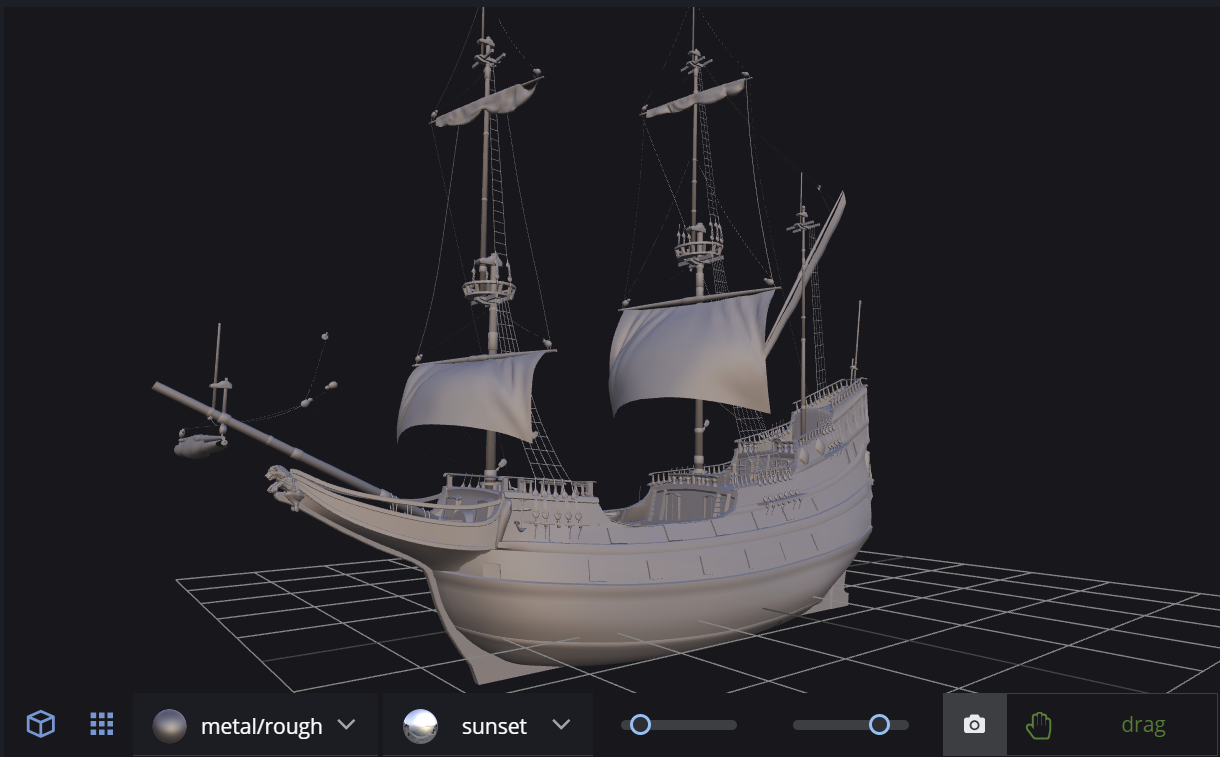Toggle the ground grid icon
Screen dimensions: 1220x757
[x=101, y=724]
